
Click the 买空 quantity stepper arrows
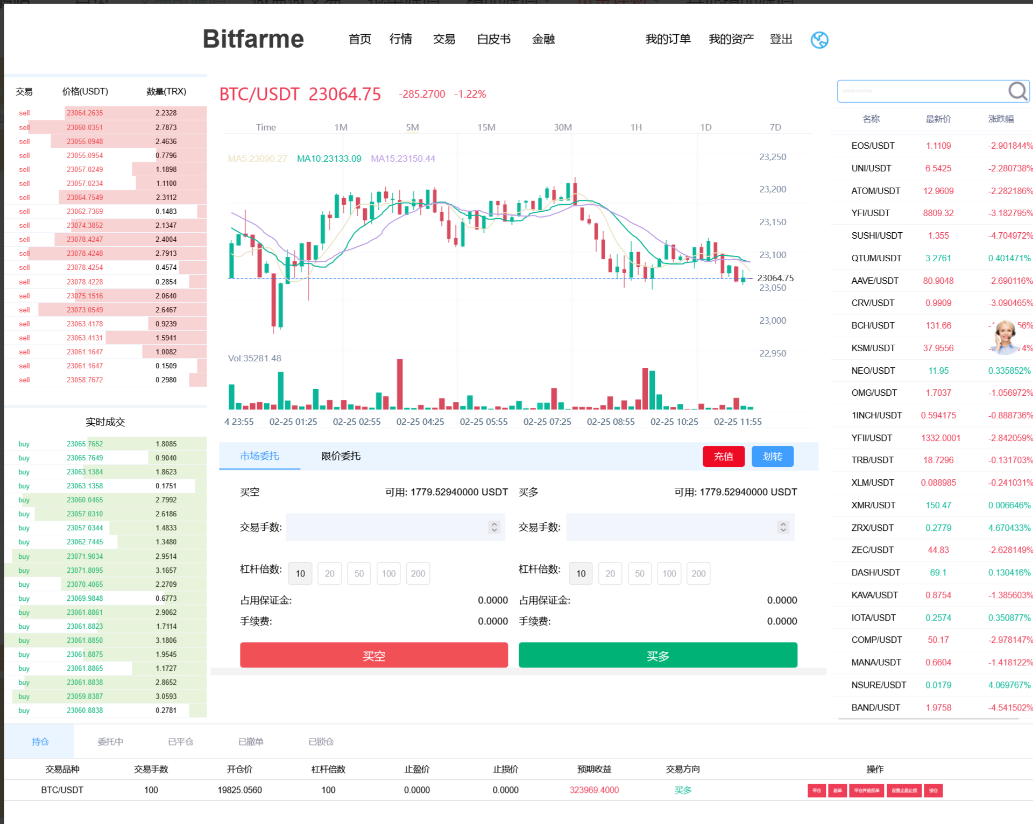(x=493, y=527)
